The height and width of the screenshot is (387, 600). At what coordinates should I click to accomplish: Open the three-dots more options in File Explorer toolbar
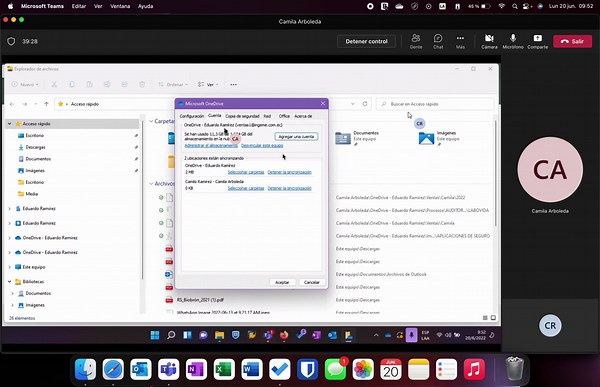tap(233, 84)
